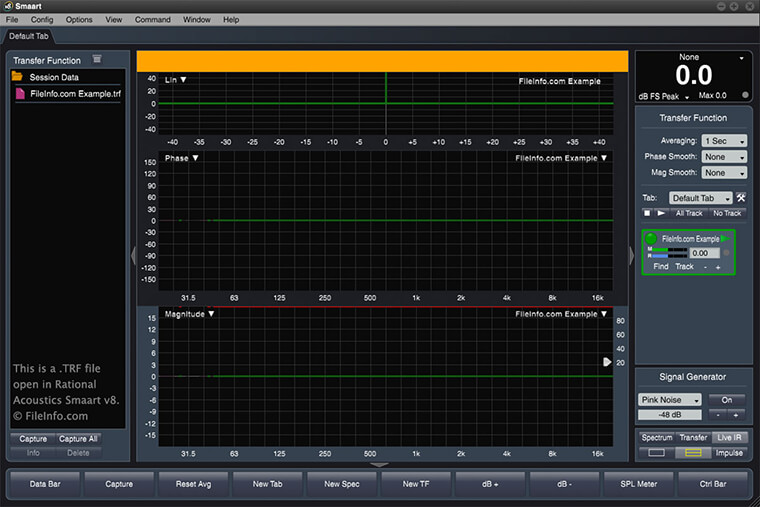Open the Pink Noise signal type dropdown
This screenshot has height=507, width=760.
click(670, 400)
